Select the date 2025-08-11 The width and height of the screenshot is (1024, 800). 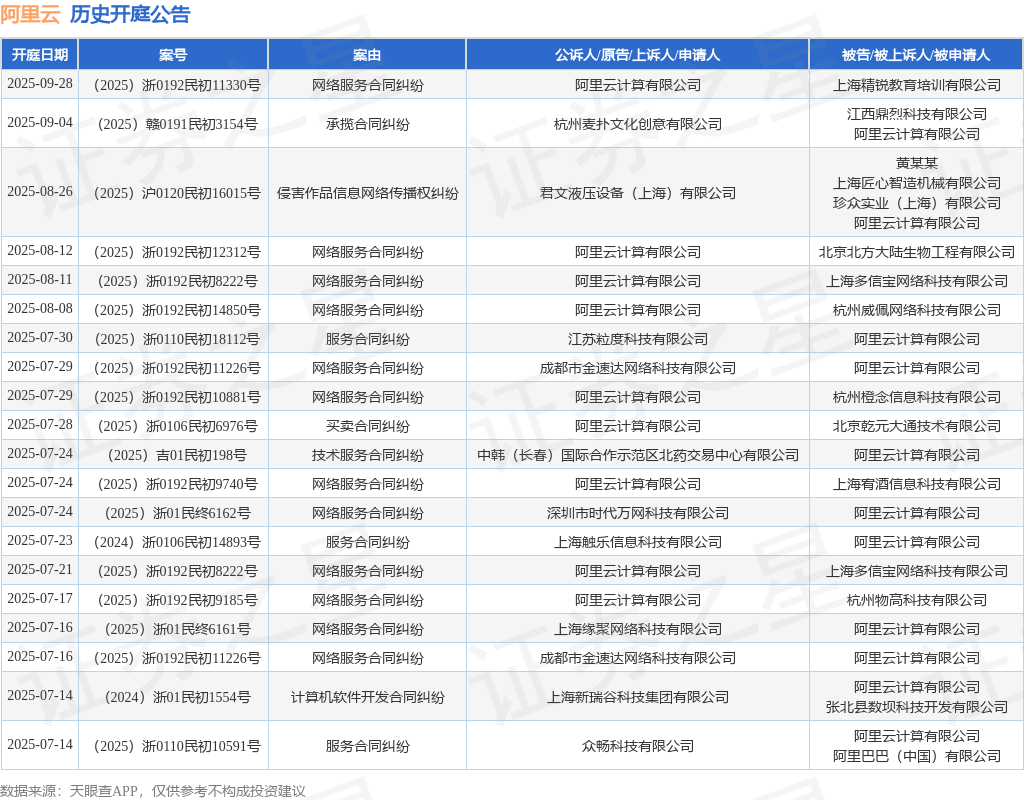coord(40,280)
